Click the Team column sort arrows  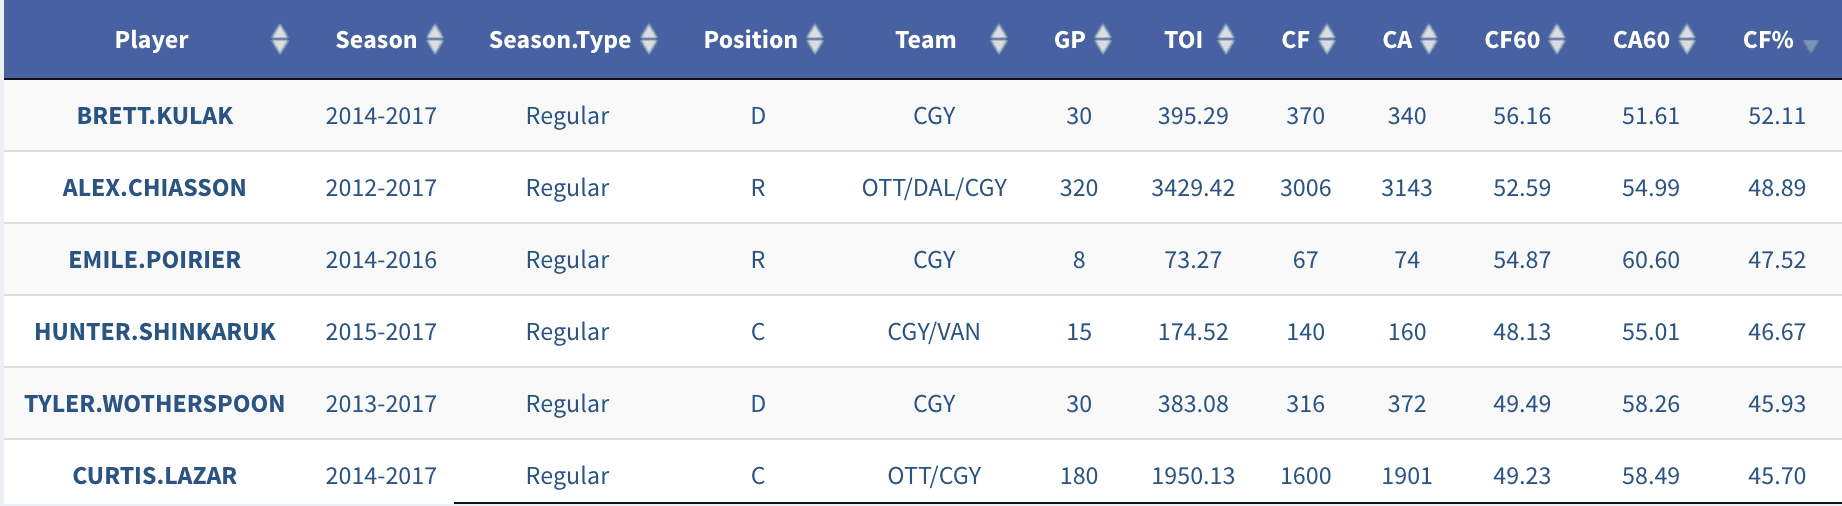click(998, 40)
